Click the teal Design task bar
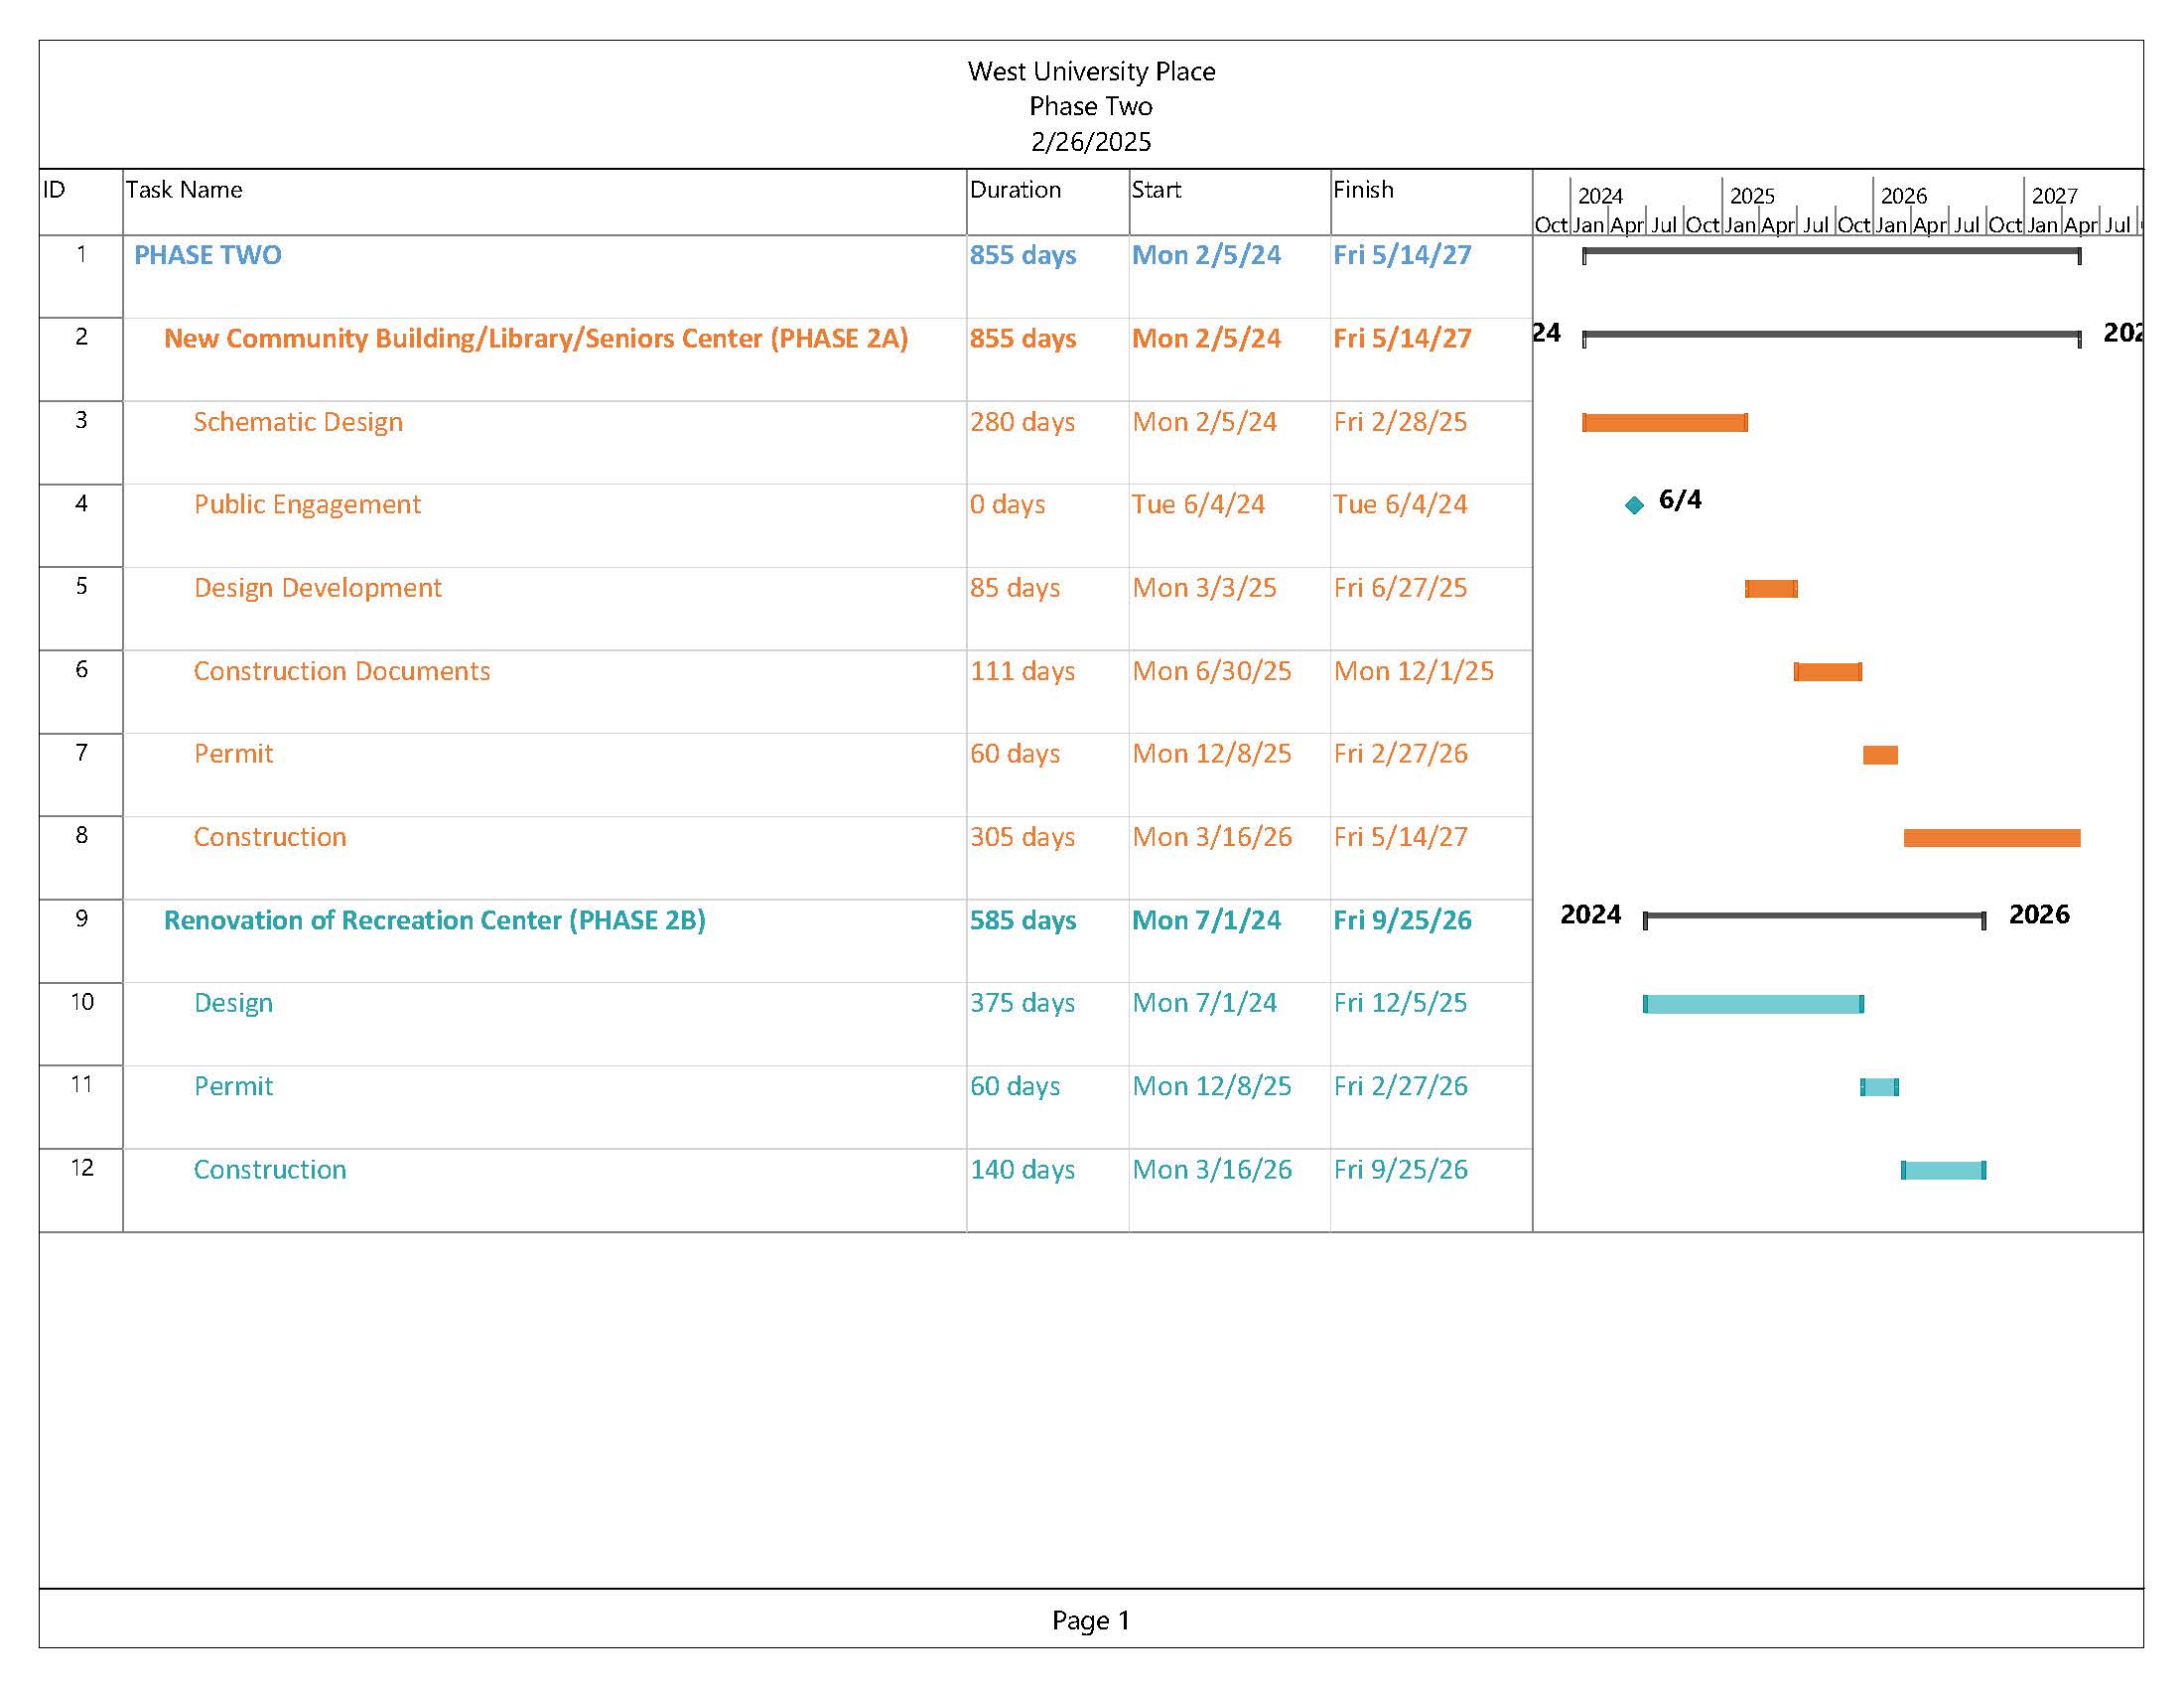 pyautogui.click(x=1753, y=1004)
